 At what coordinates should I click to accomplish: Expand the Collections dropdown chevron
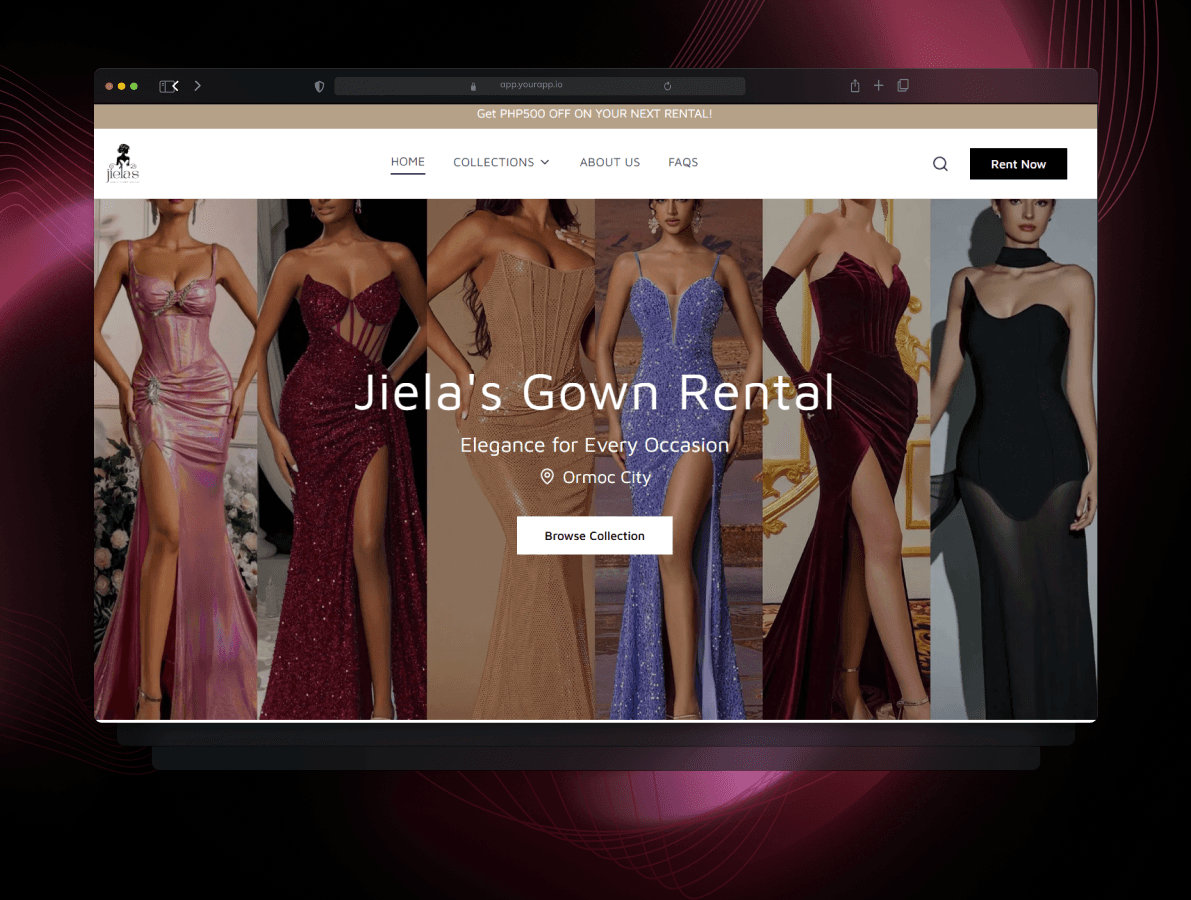pos(545,163)
